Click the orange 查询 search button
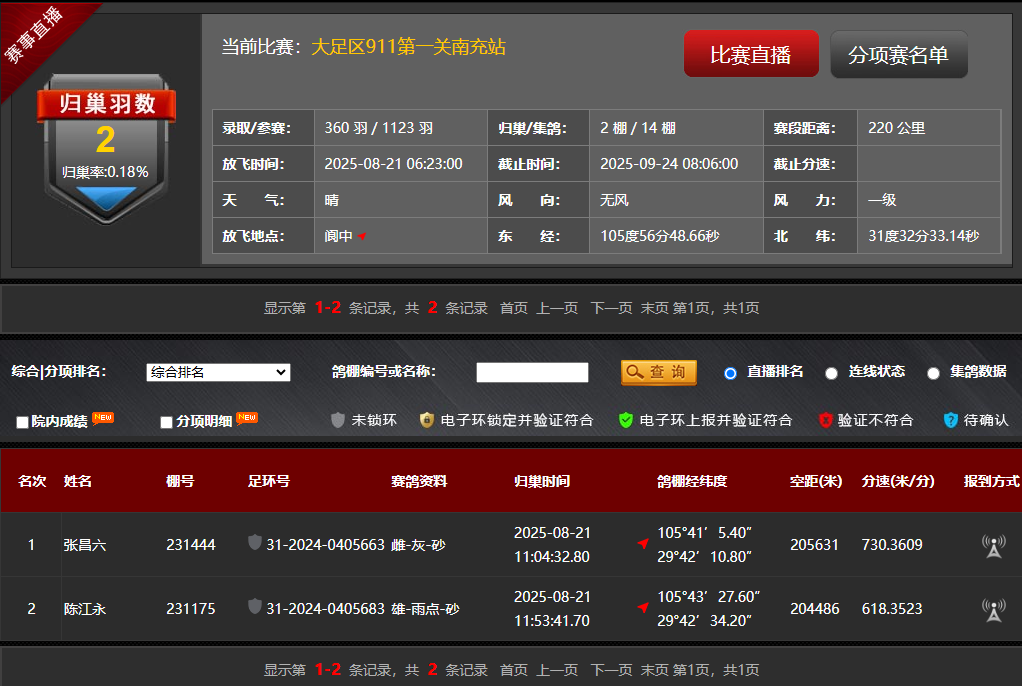Viewport: 1022px width, 686px height. pos(658,372)
